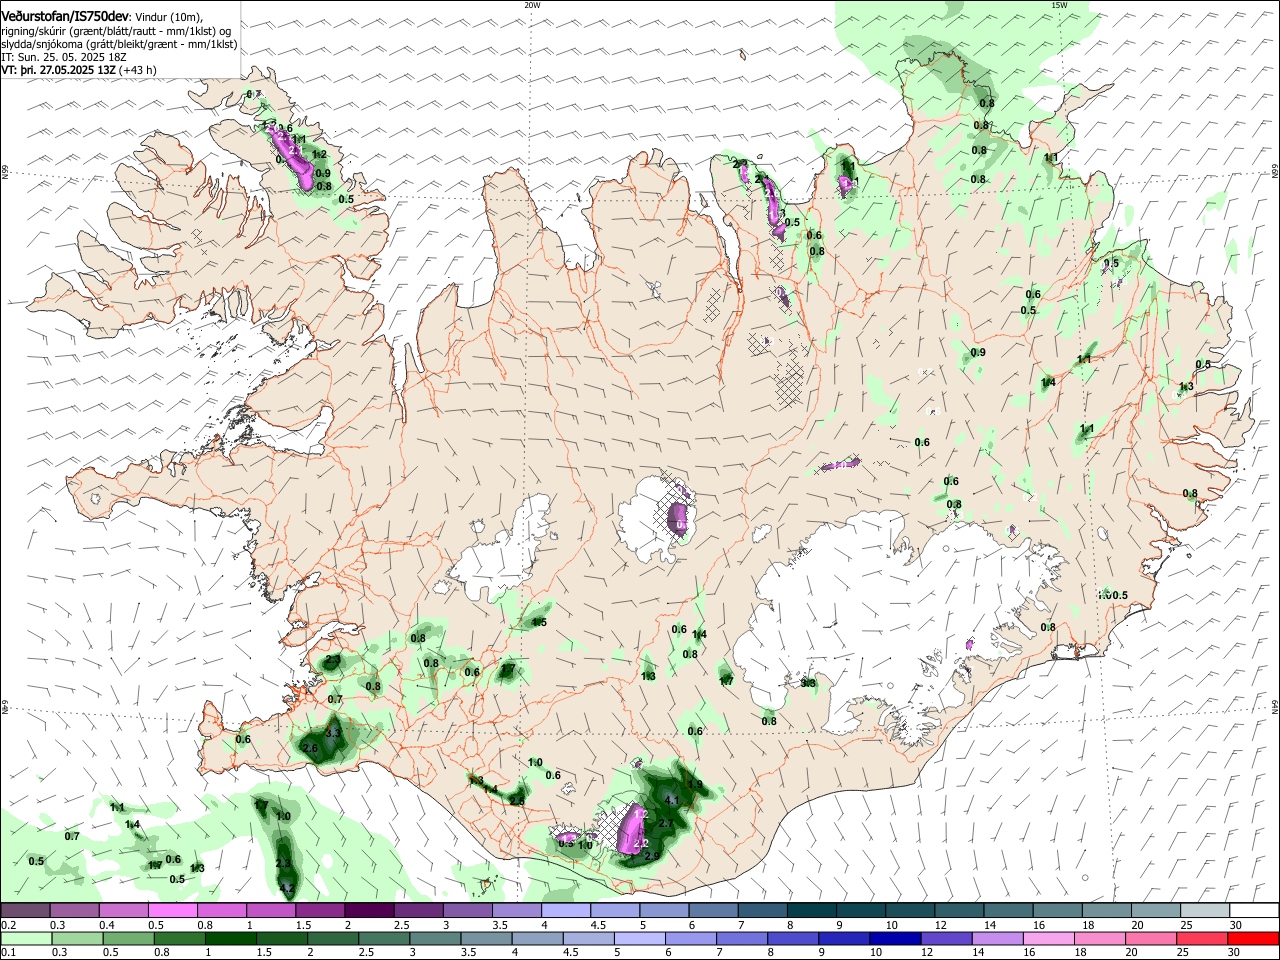Click the "Veðurstofan/IS750dev" title text
1280x960 pixels.
(65, 16)
